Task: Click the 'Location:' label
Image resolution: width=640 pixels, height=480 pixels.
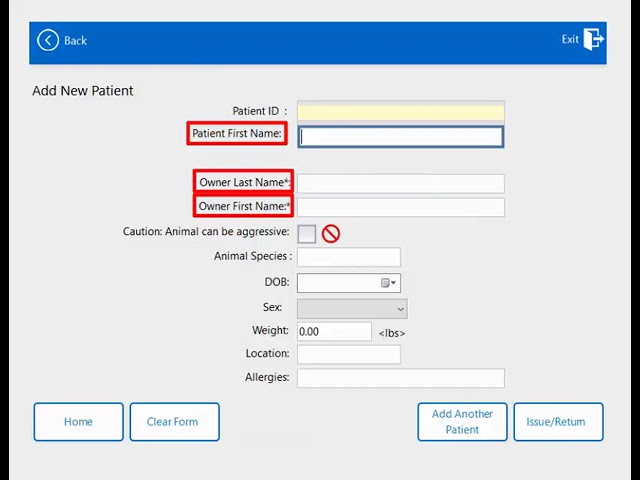Action: coord(267,353)
